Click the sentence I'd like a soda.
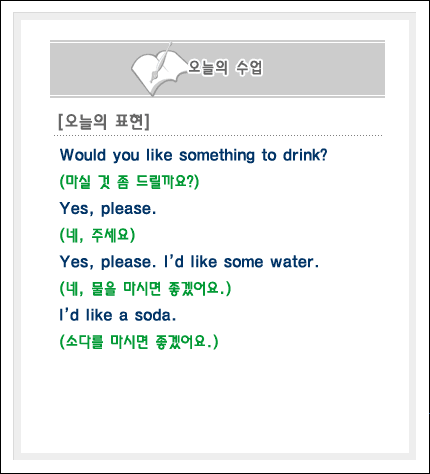Viewport: 430px width, 474px height. tap(118, 315)
